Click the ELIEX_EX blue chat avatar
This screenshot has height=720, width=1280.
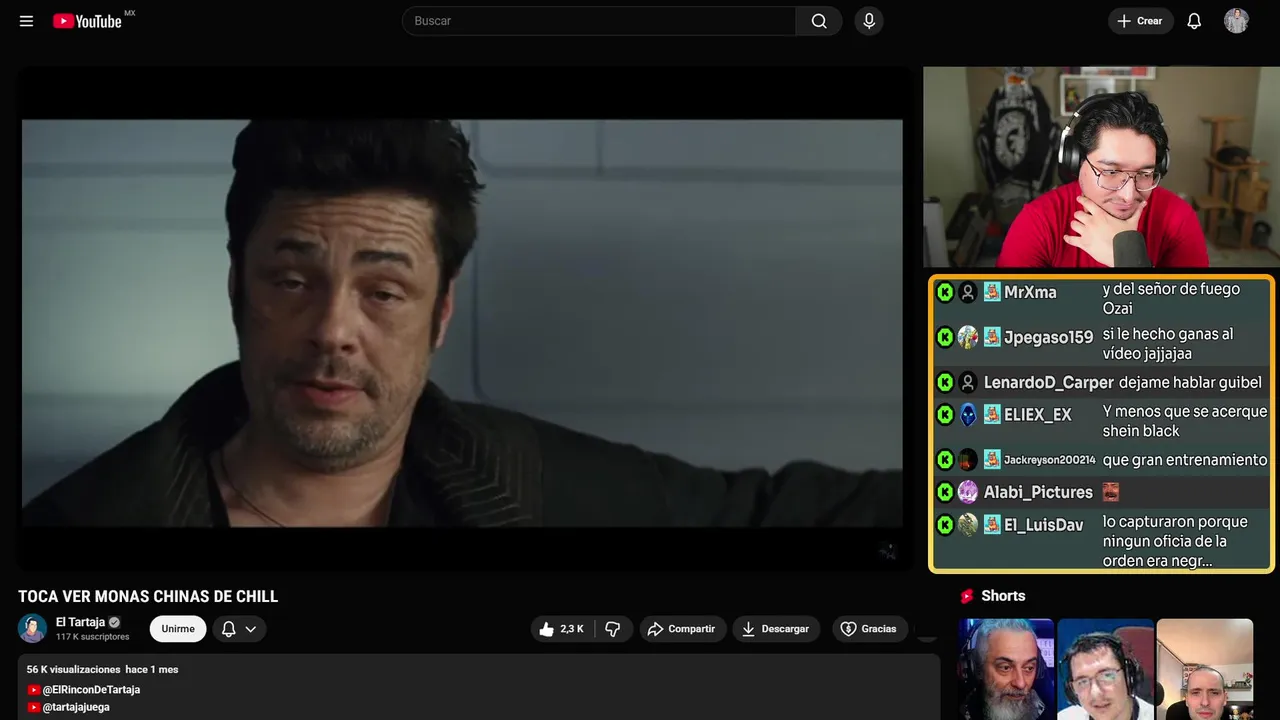pos(968,415)
